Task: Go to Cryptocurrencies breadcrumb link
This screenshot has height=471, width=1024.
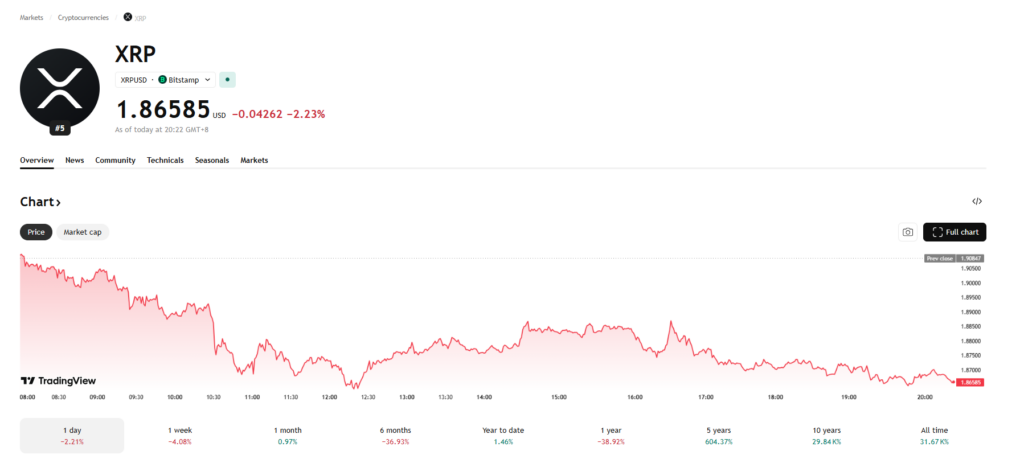Action: click(x=83, y=17)
